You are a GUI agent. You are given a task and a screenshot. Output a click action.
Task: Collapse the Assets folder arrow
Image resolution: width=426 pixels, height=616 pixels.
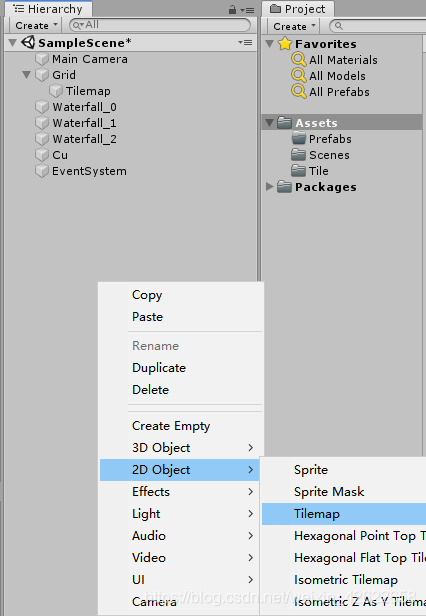pyautogui.click(x=270, y=123)
